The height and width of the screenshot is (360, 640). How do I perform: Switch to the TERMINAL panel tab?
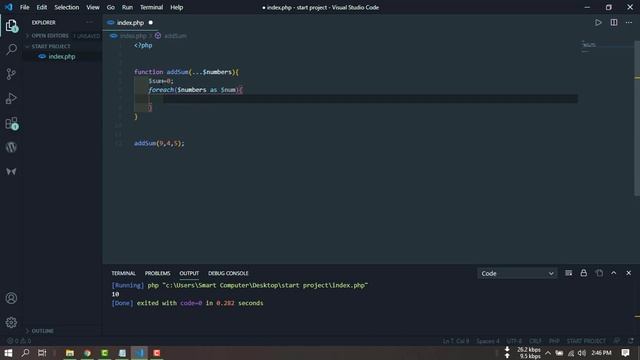click(x=123, y=273)
